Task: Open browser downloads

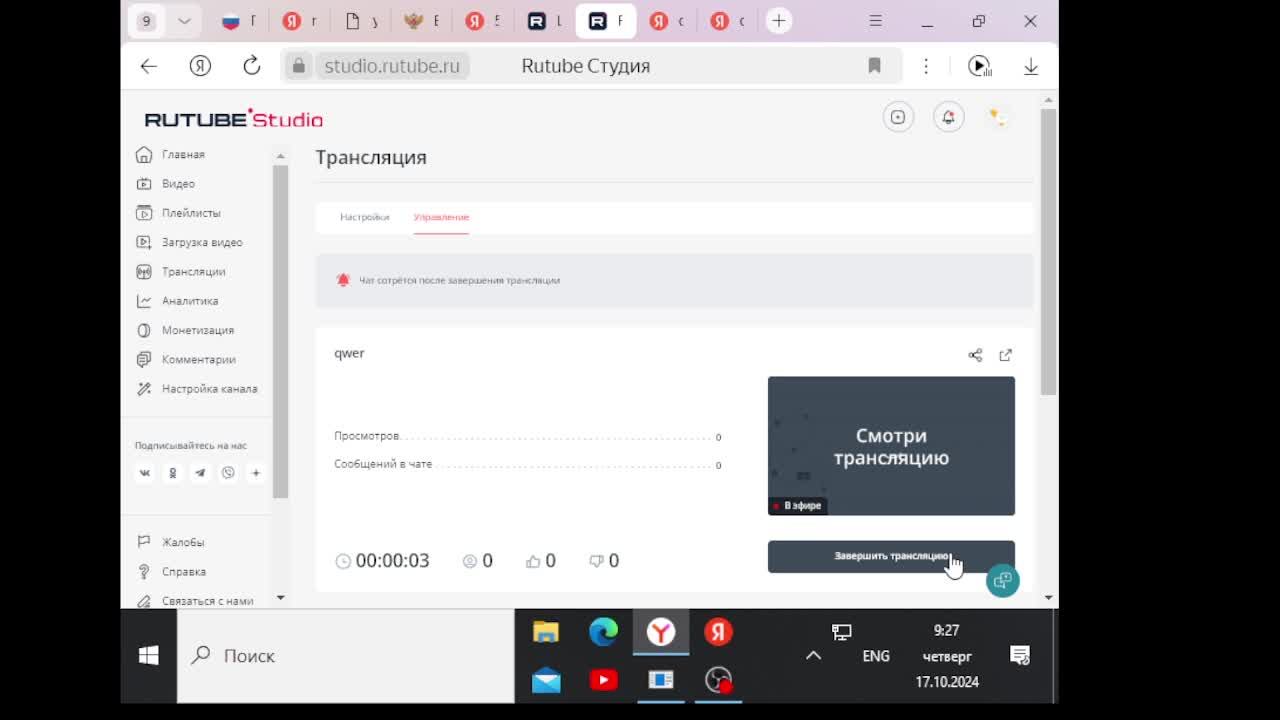Action: (1031, 66)
